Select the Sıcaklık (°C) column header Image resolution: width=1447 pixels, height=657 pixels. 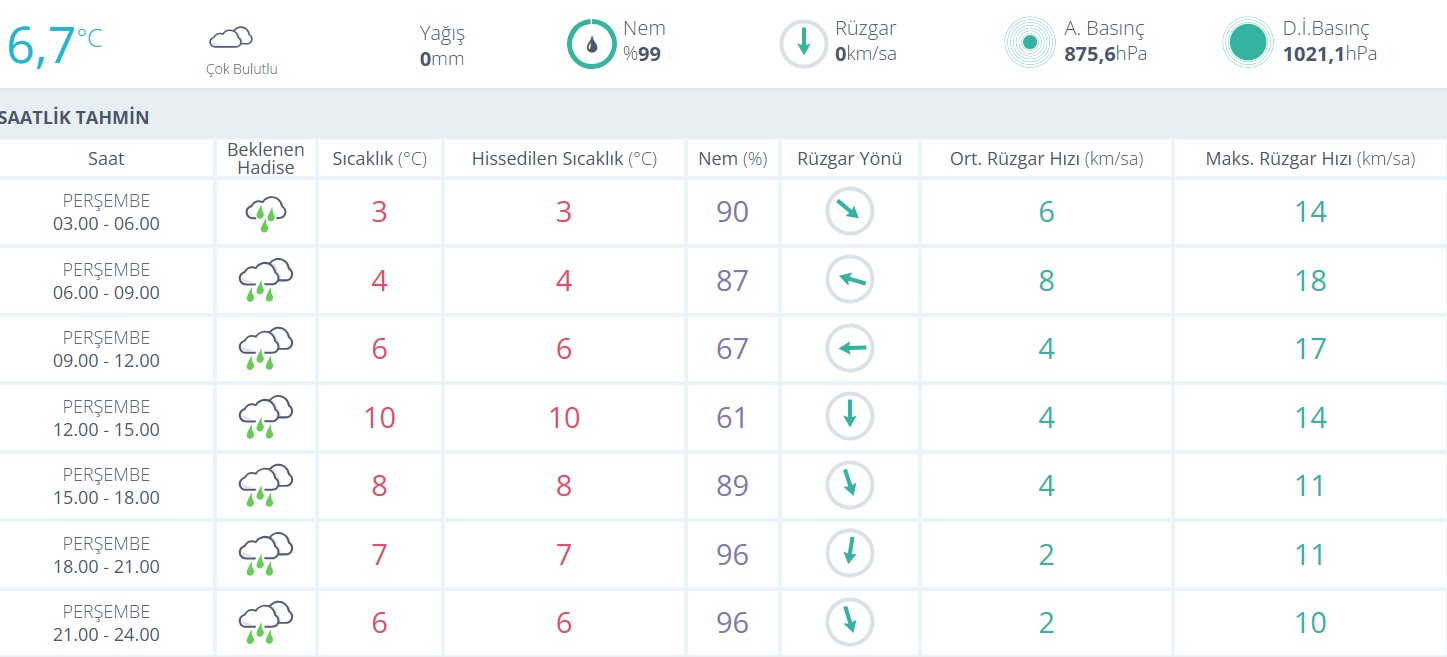(379, 159)
